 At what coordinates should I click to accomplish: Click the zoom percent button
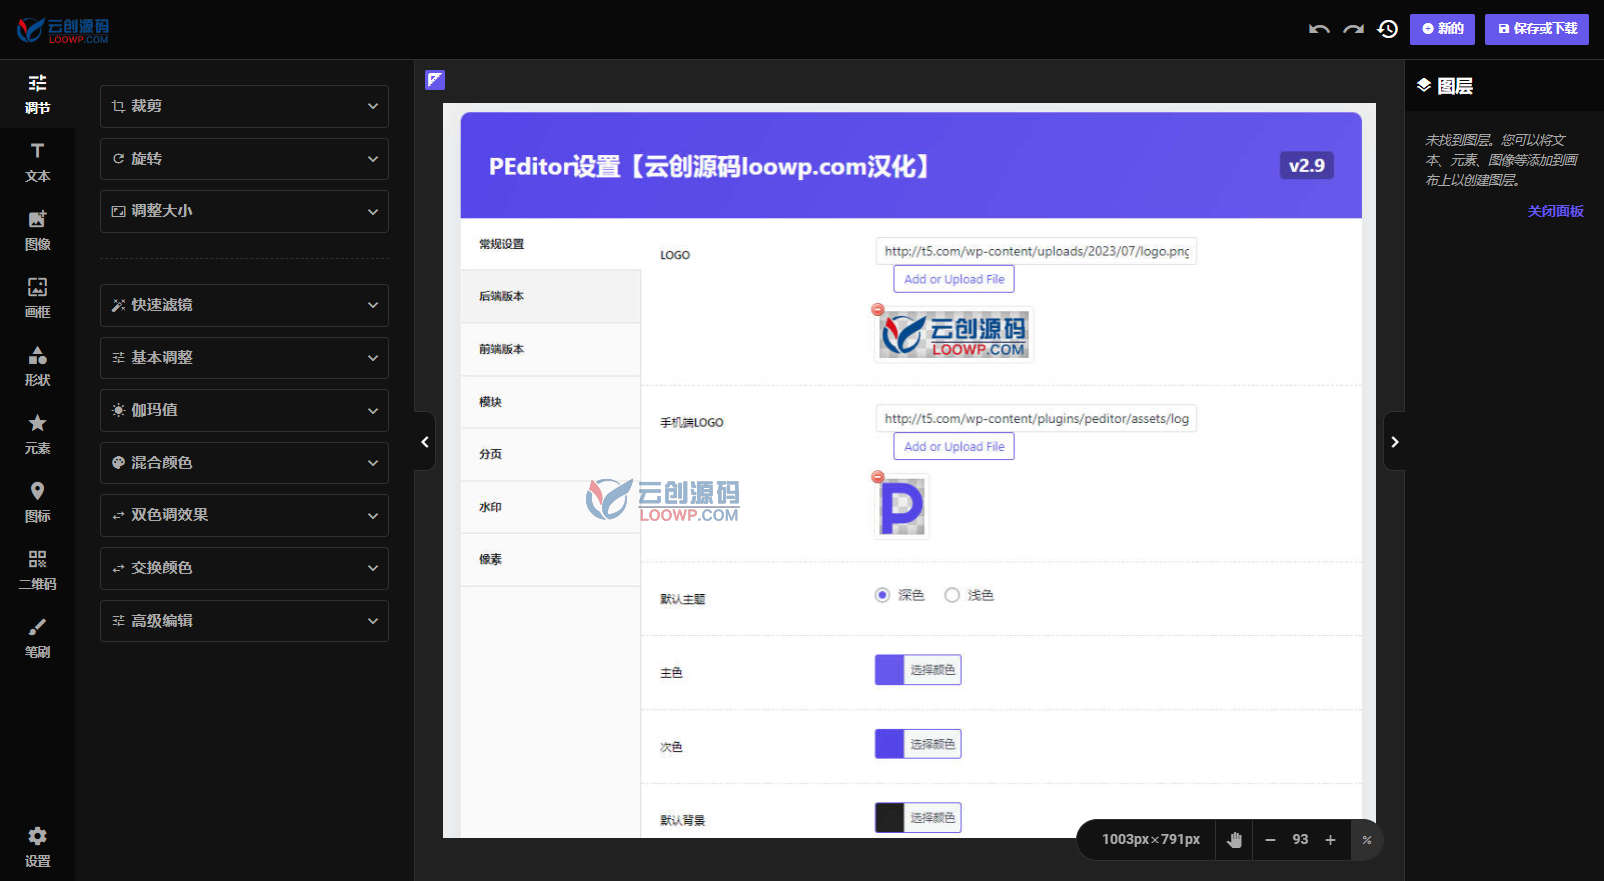(x=1367, y=840)
